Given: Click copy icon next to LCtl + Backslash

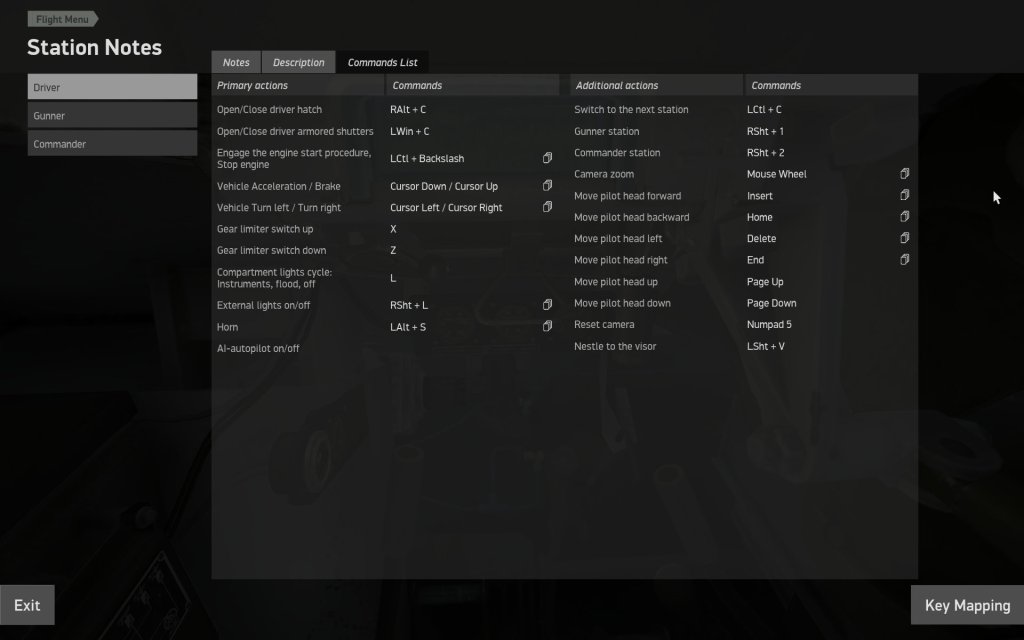Looking at the screenshot, I should [x=547, y=158].
